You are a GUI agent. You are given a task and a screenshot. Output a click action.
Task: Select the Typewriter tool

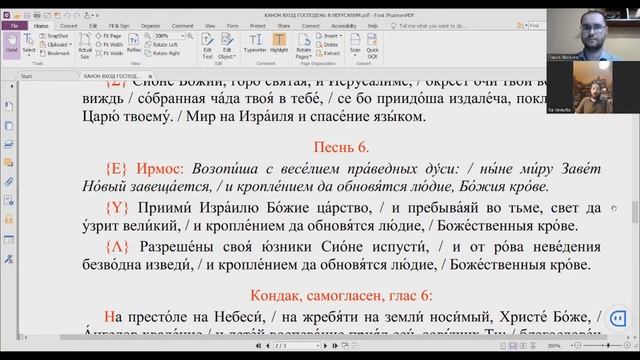[255, 43]
